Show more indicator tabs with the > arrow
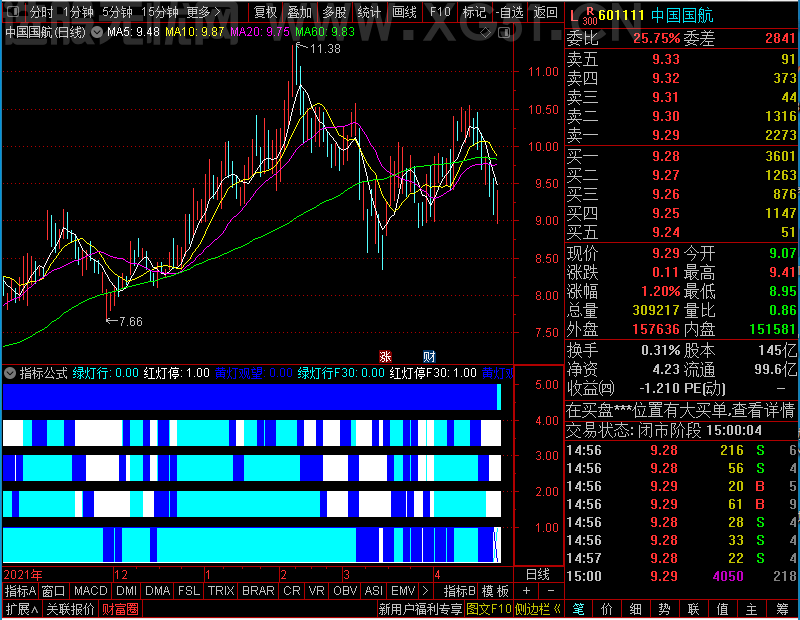Image resolution: width=800 pixels, height=620 pixels. click(x=426, y=591)
